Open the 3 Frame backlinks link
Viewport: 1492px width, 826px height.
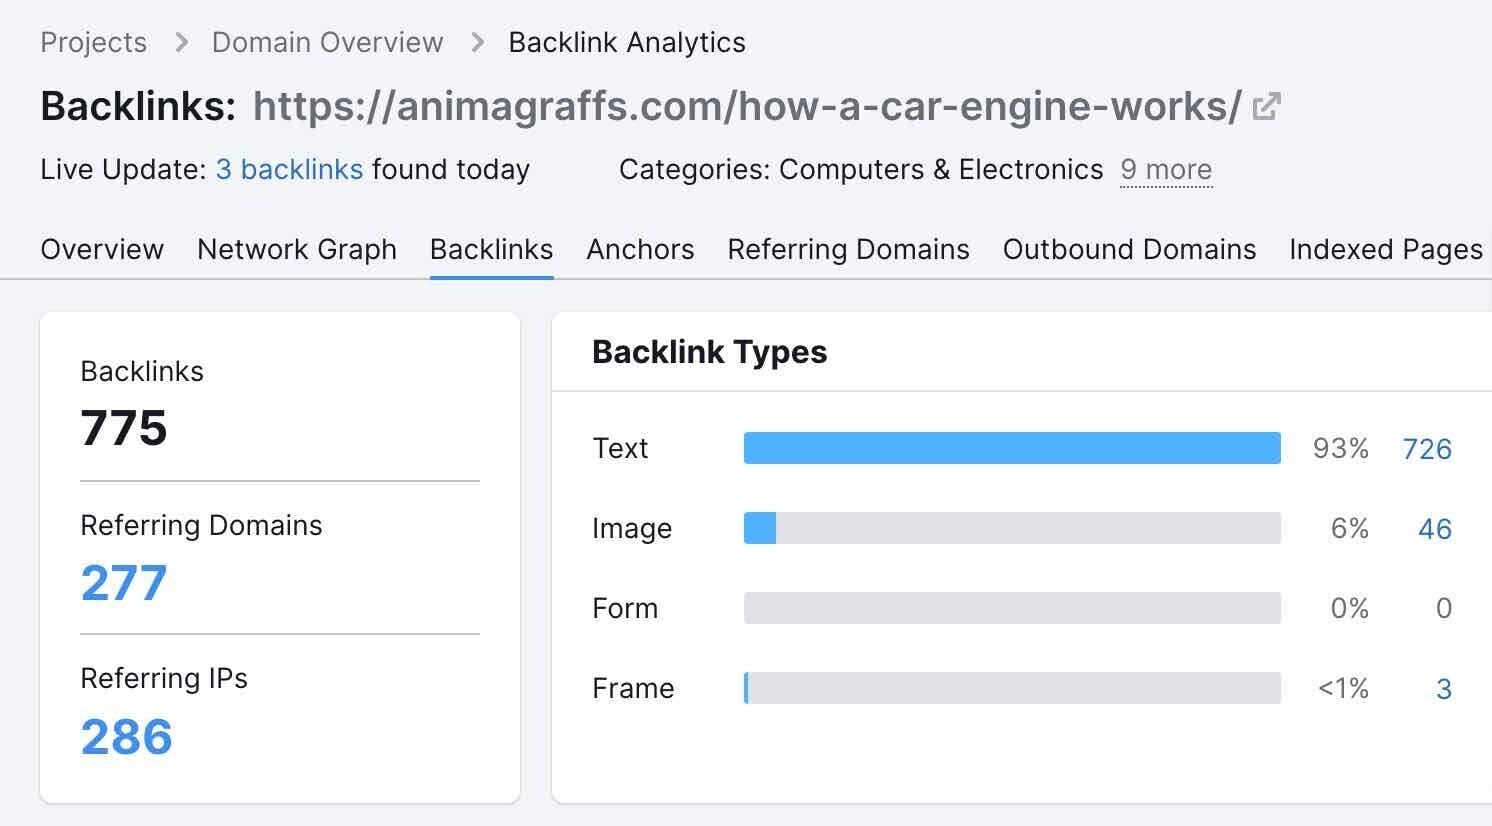(1444, 689)
